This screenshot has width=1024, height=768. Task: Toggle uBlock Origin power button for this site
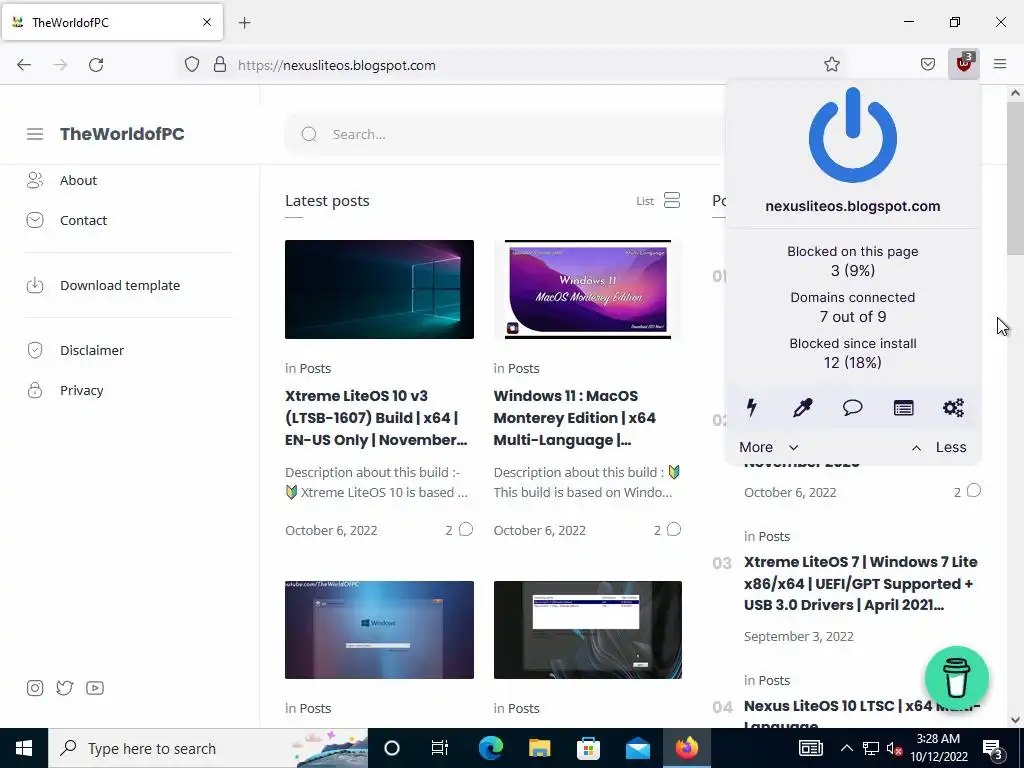pos(852,135)
